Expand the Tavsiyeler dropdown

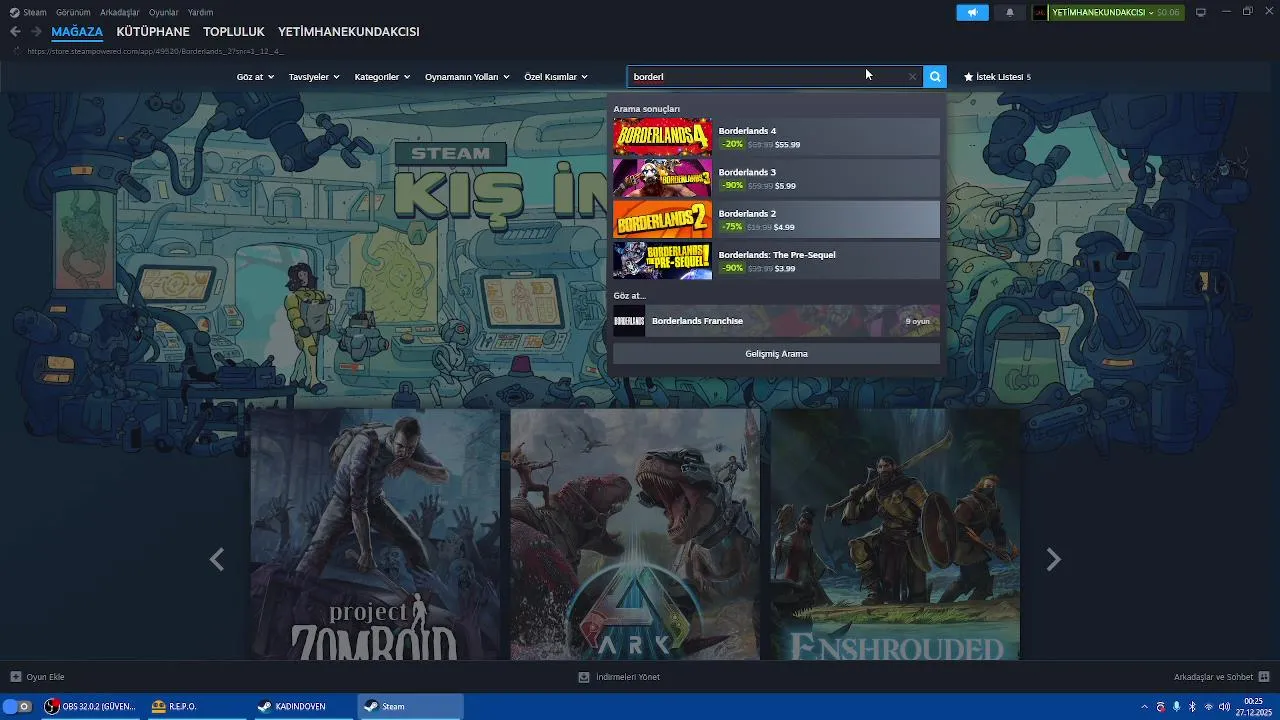[x=314, y=77]
